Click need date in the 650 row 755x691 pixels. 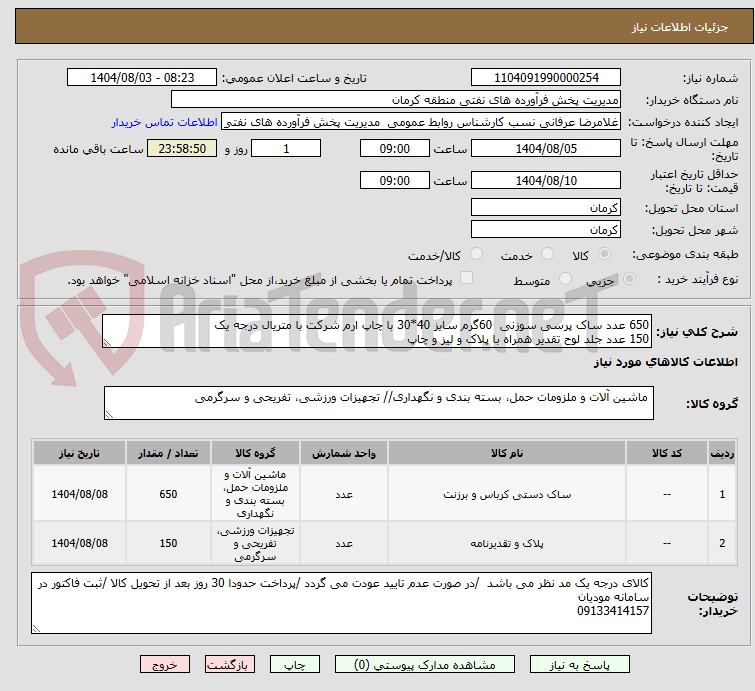click(79, 494)
